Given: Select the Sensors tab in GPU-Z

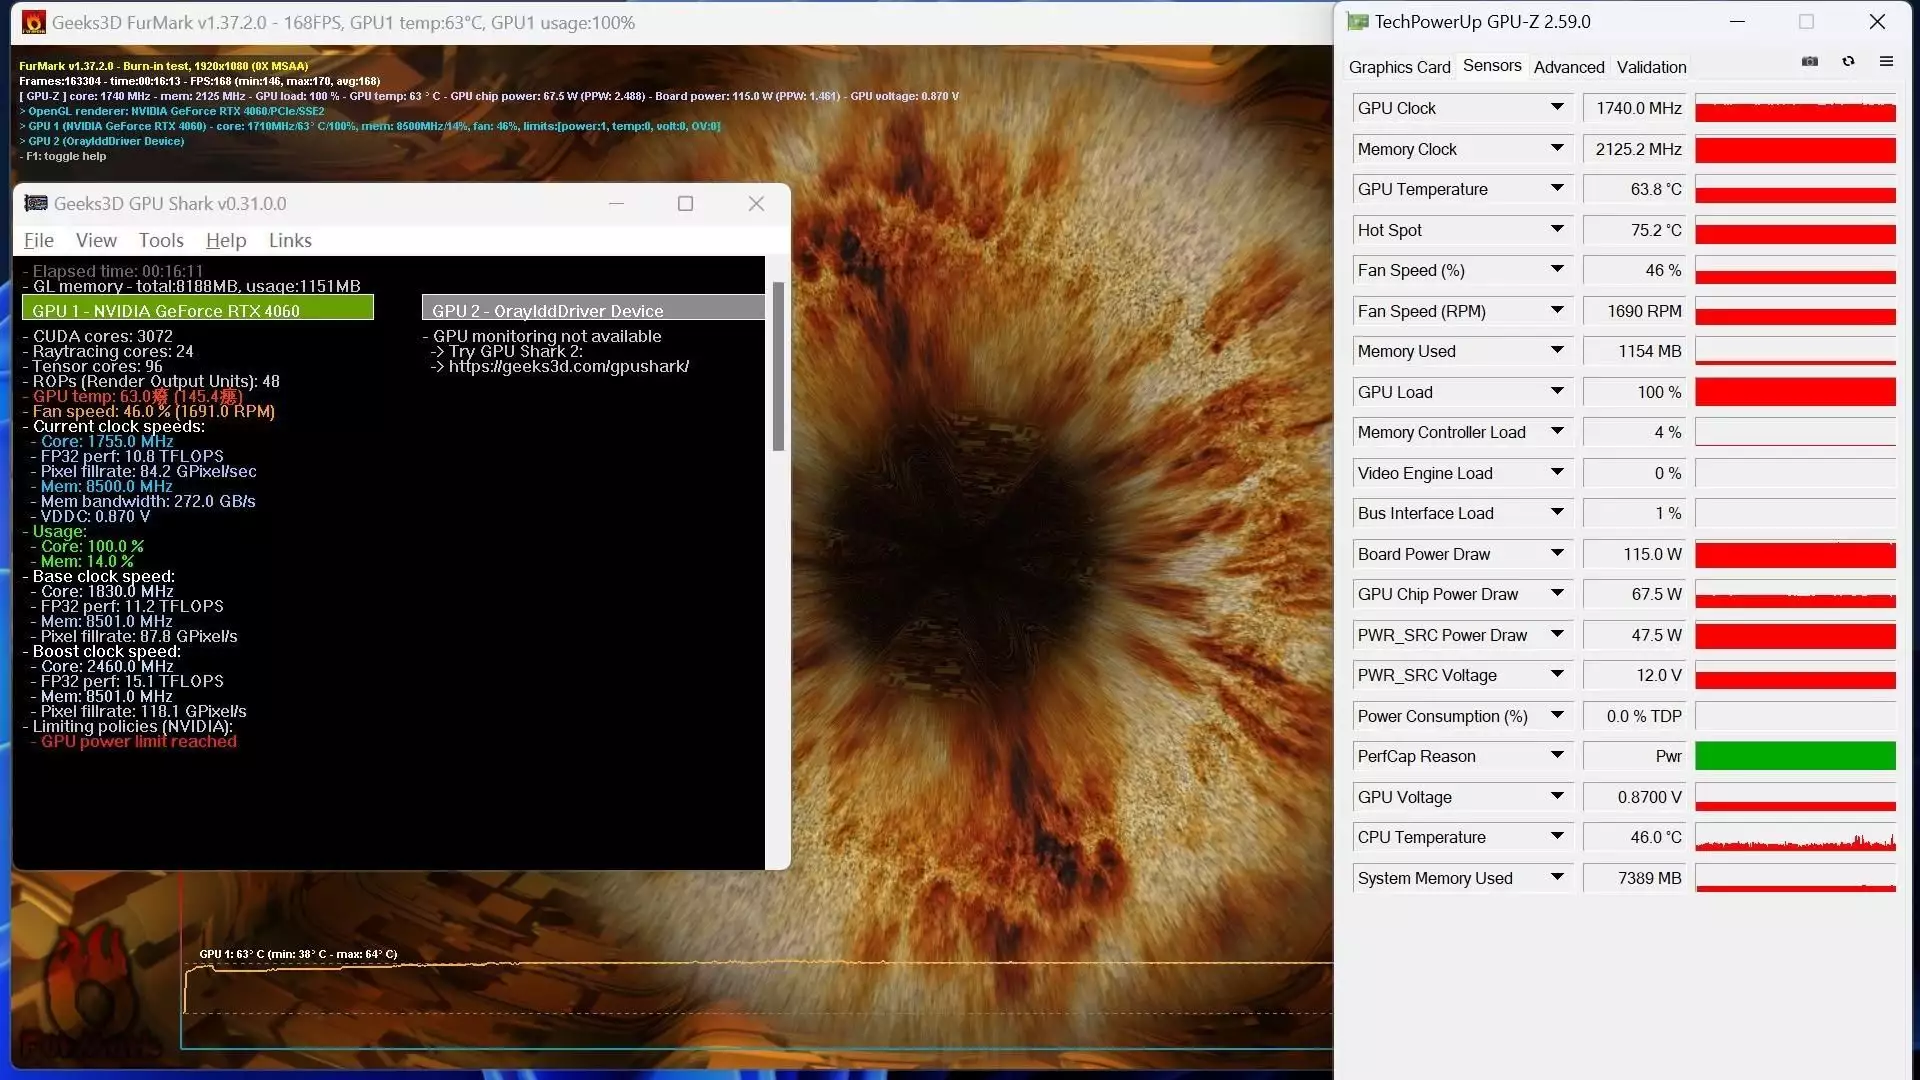Looking at the screenshot, I should click(1492, 66).
